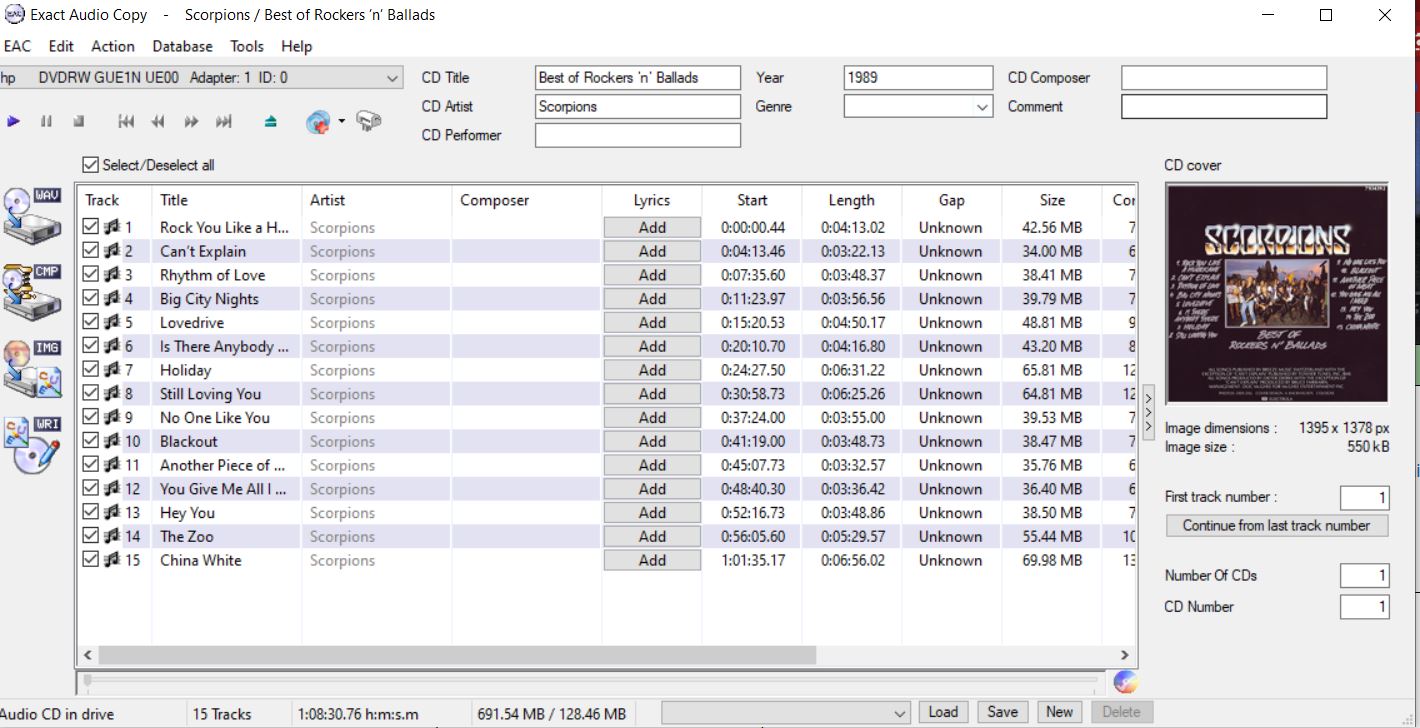Screen dimensions: 1420x728
Task: Uncheck track 1 Rock You Like a H...
Action: 91,227
